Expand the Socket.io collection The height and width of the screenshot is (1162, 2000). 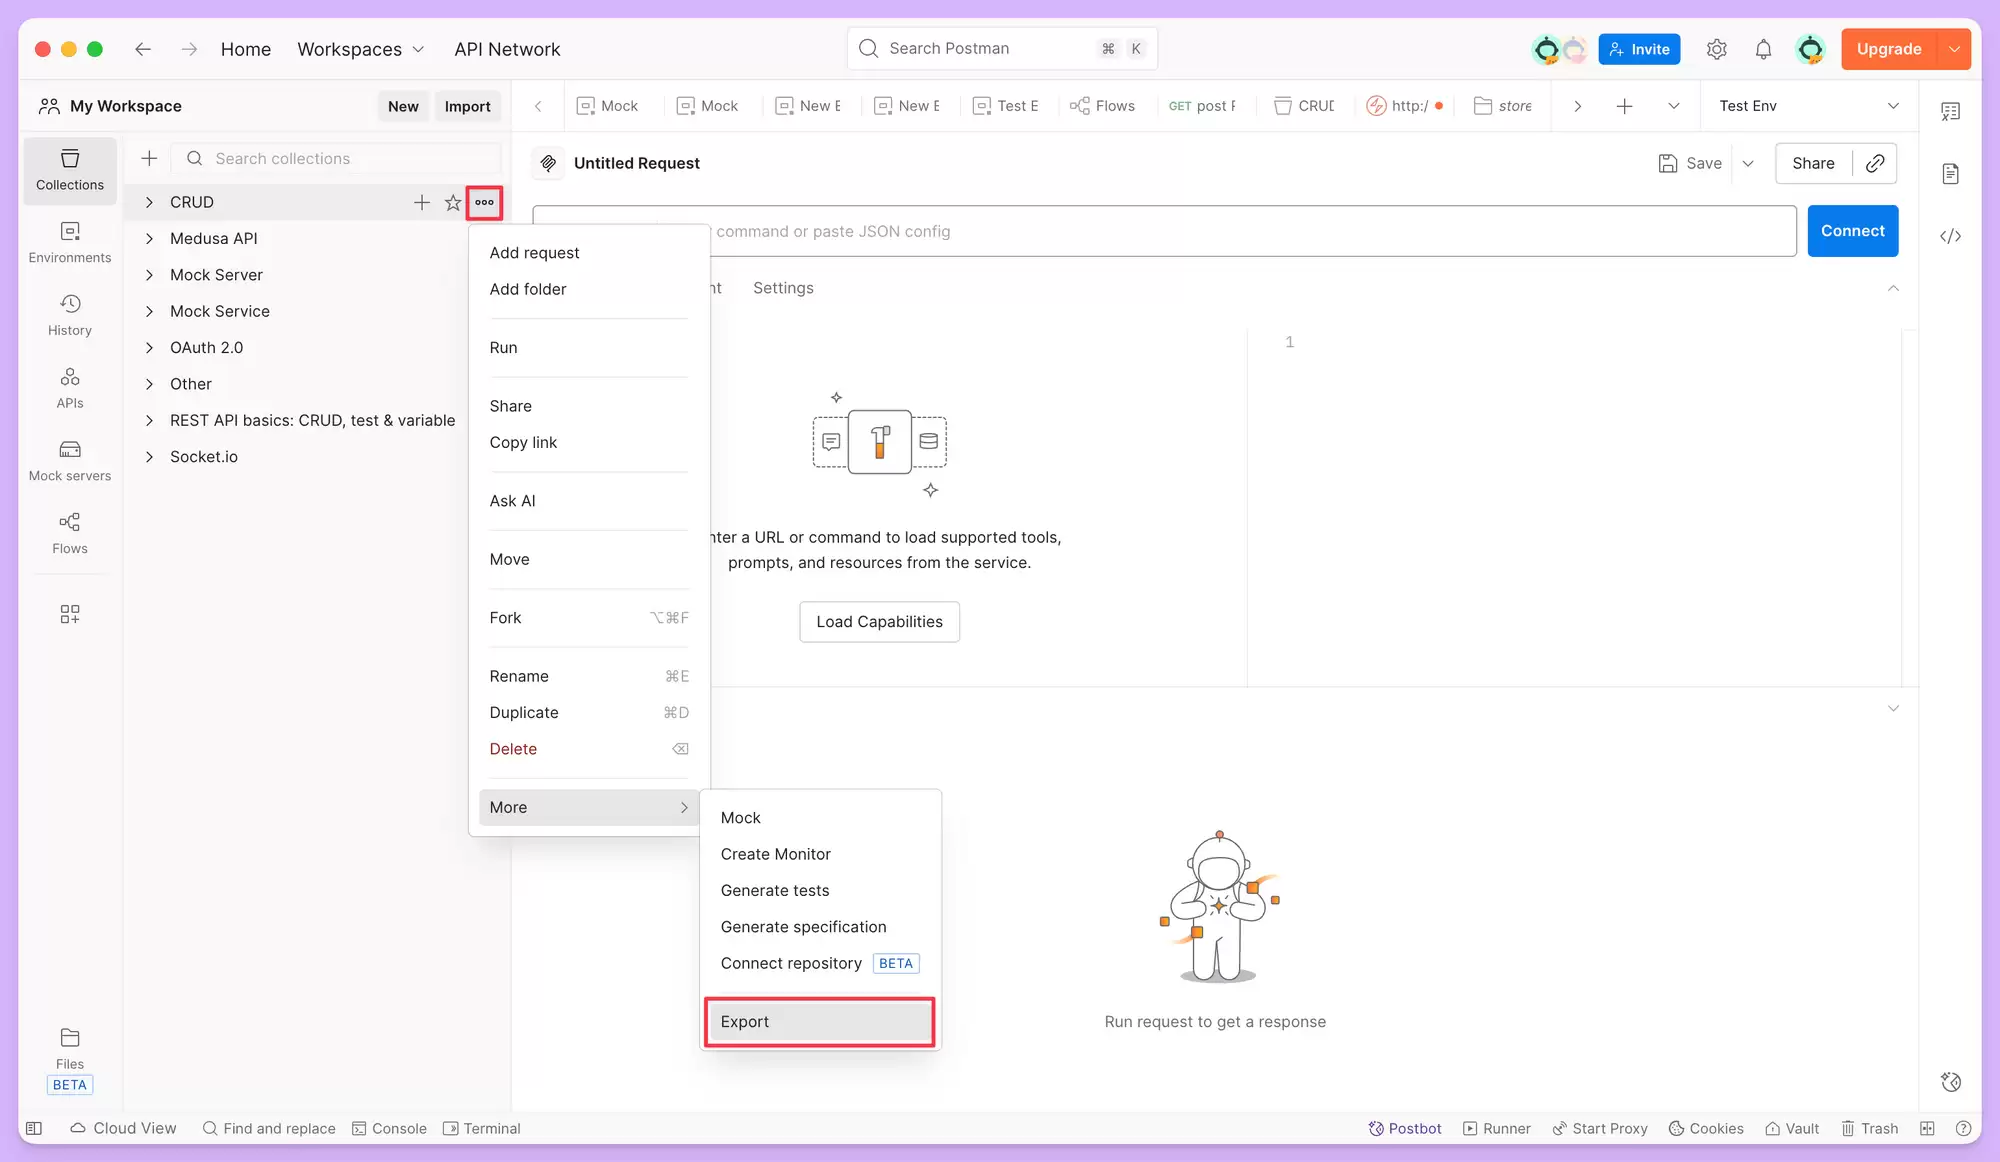point(149,457)
